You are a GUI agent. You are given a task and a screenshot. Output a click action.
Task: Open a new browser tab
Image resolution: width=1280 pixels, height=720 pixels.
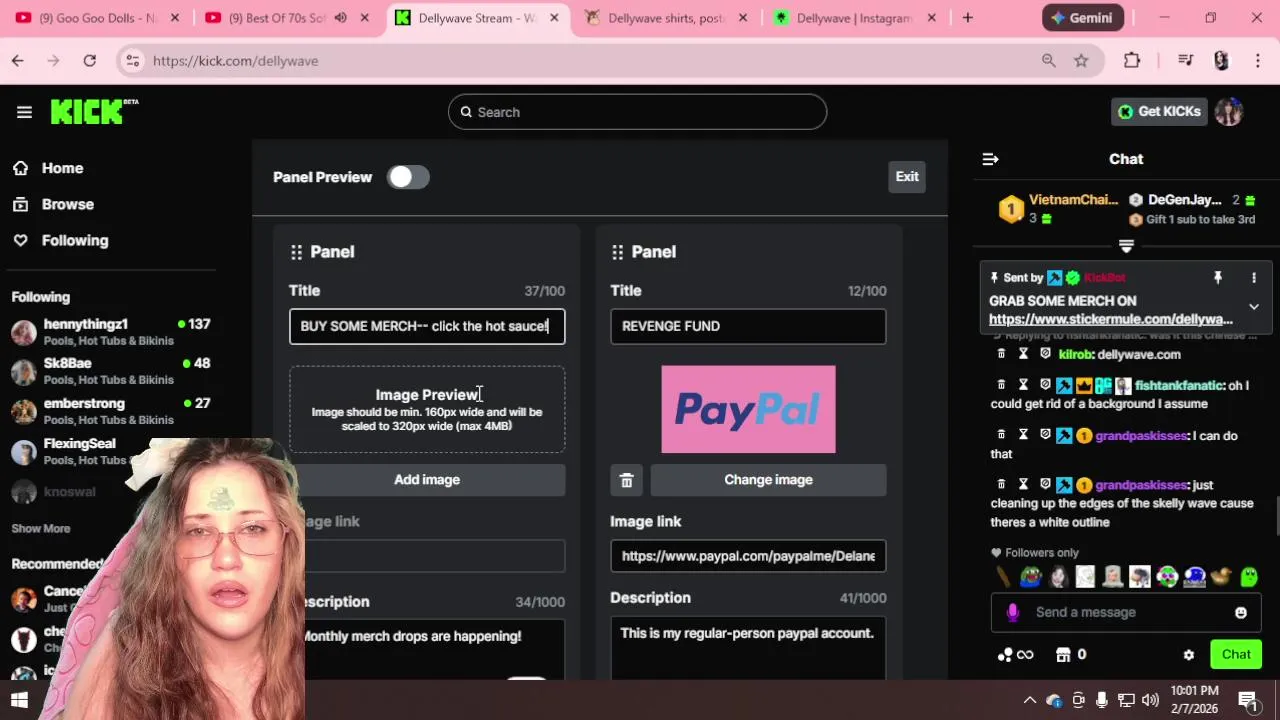pyautogui.click(x=967, y=18)
